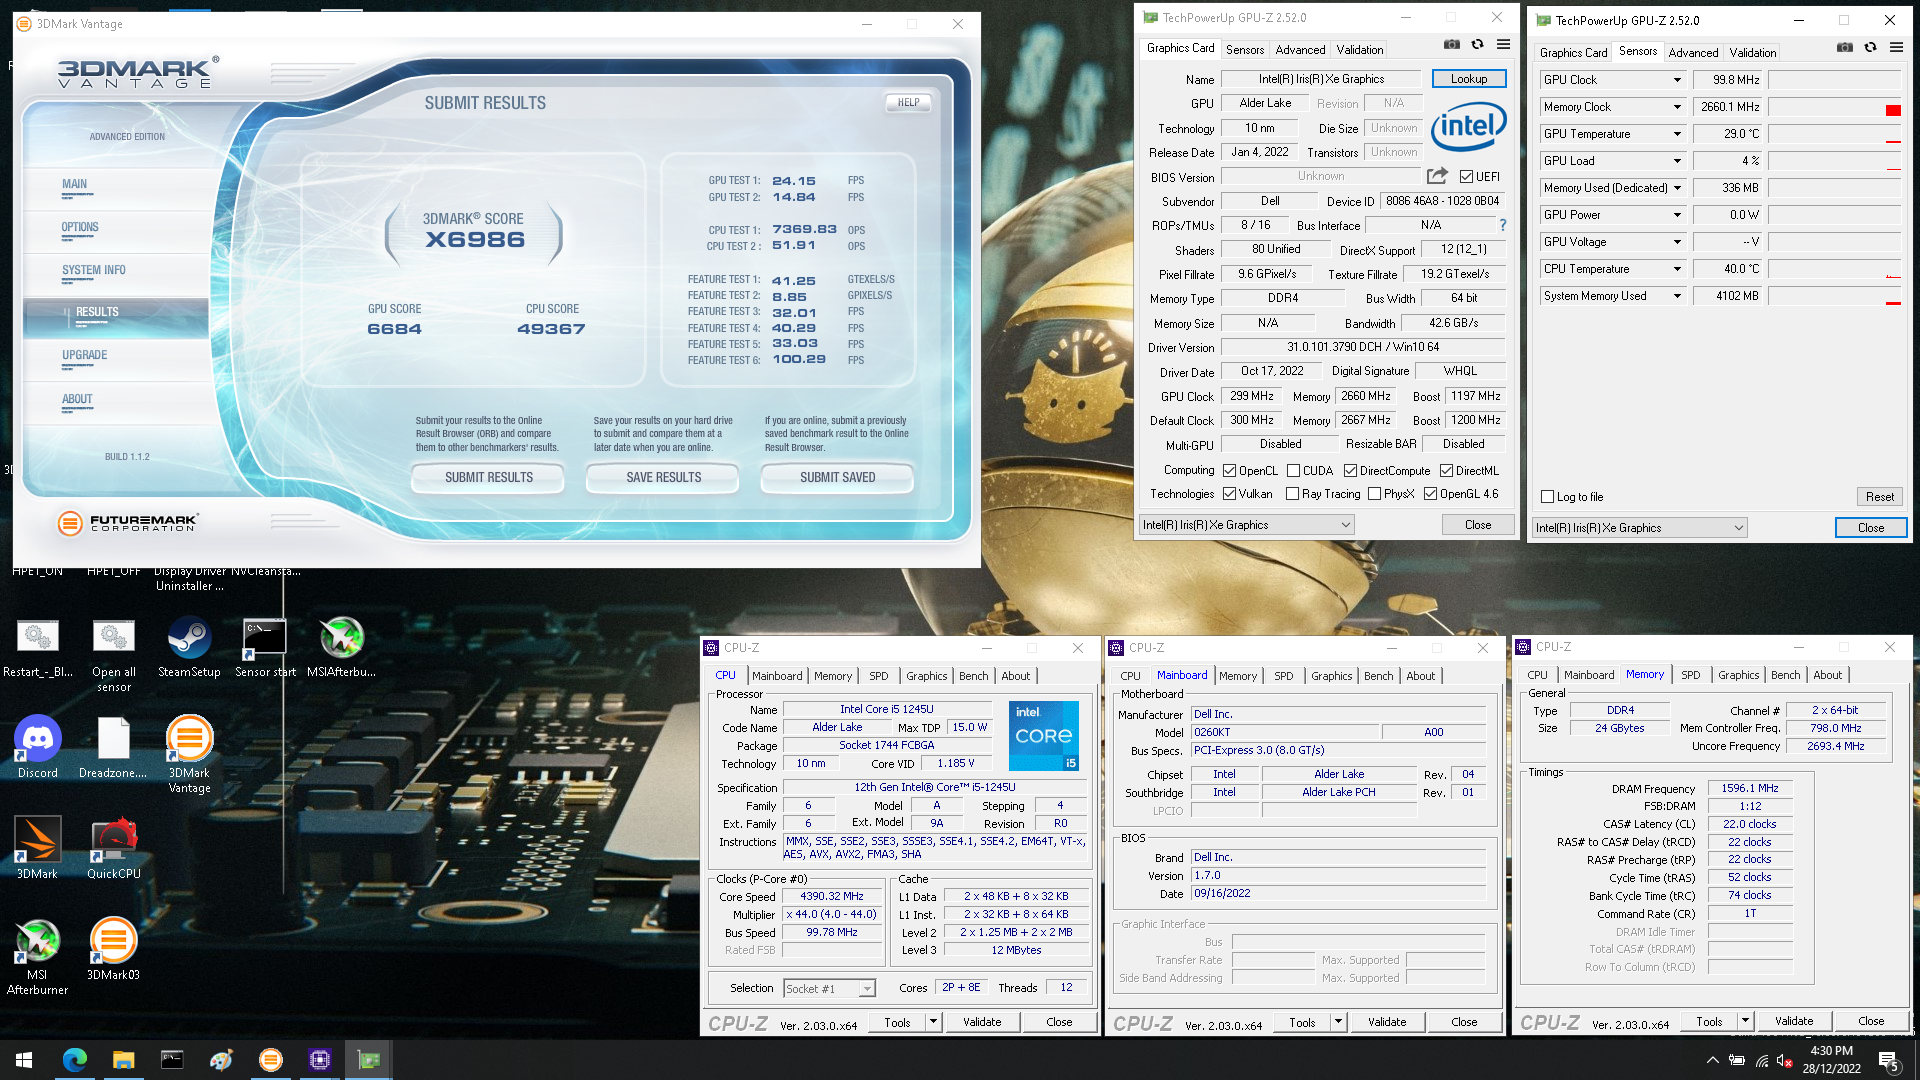Screen dimensions: 1920x1080
Task: Click SUBMIT RESULTS button in 3DMark Vantage
Action: [489, 478]
